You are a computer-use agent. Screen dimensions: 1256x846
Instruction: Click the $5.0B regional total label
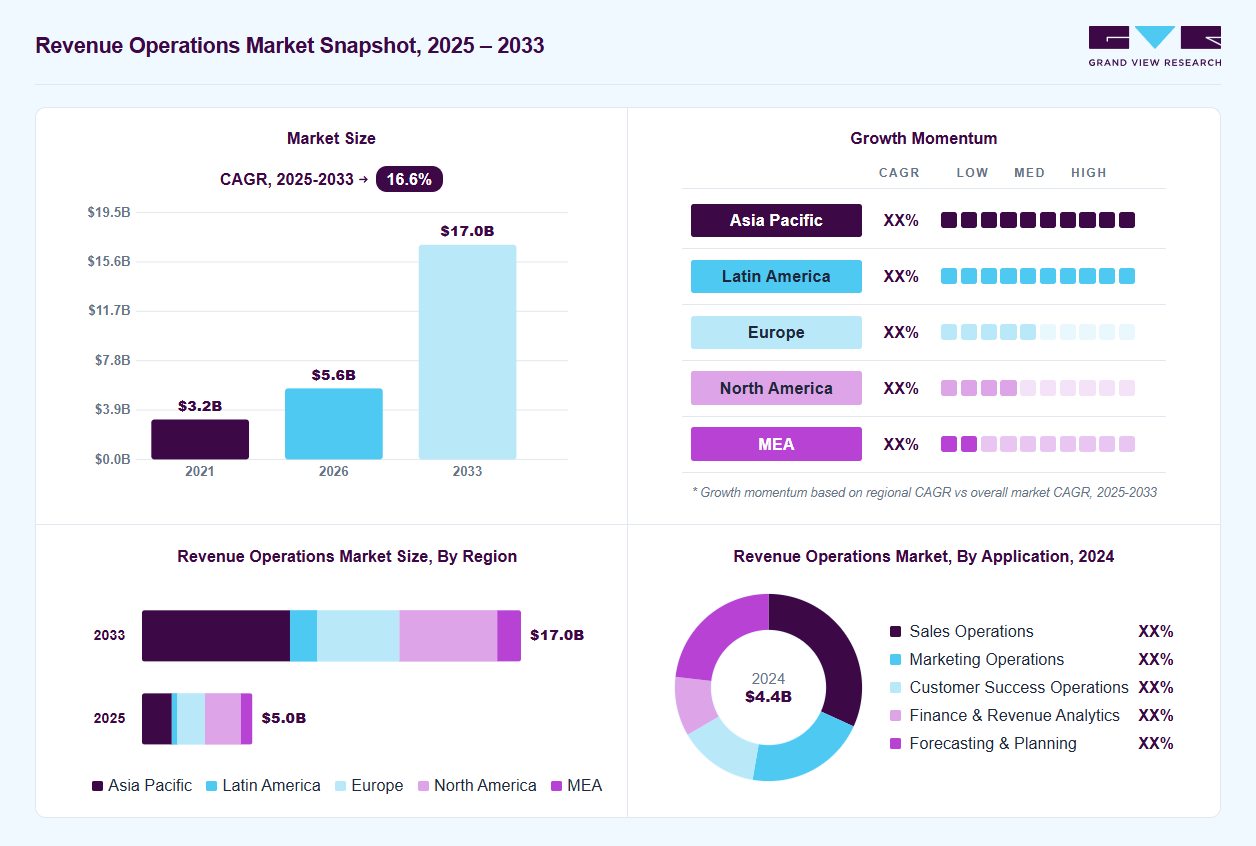(284, 718)
